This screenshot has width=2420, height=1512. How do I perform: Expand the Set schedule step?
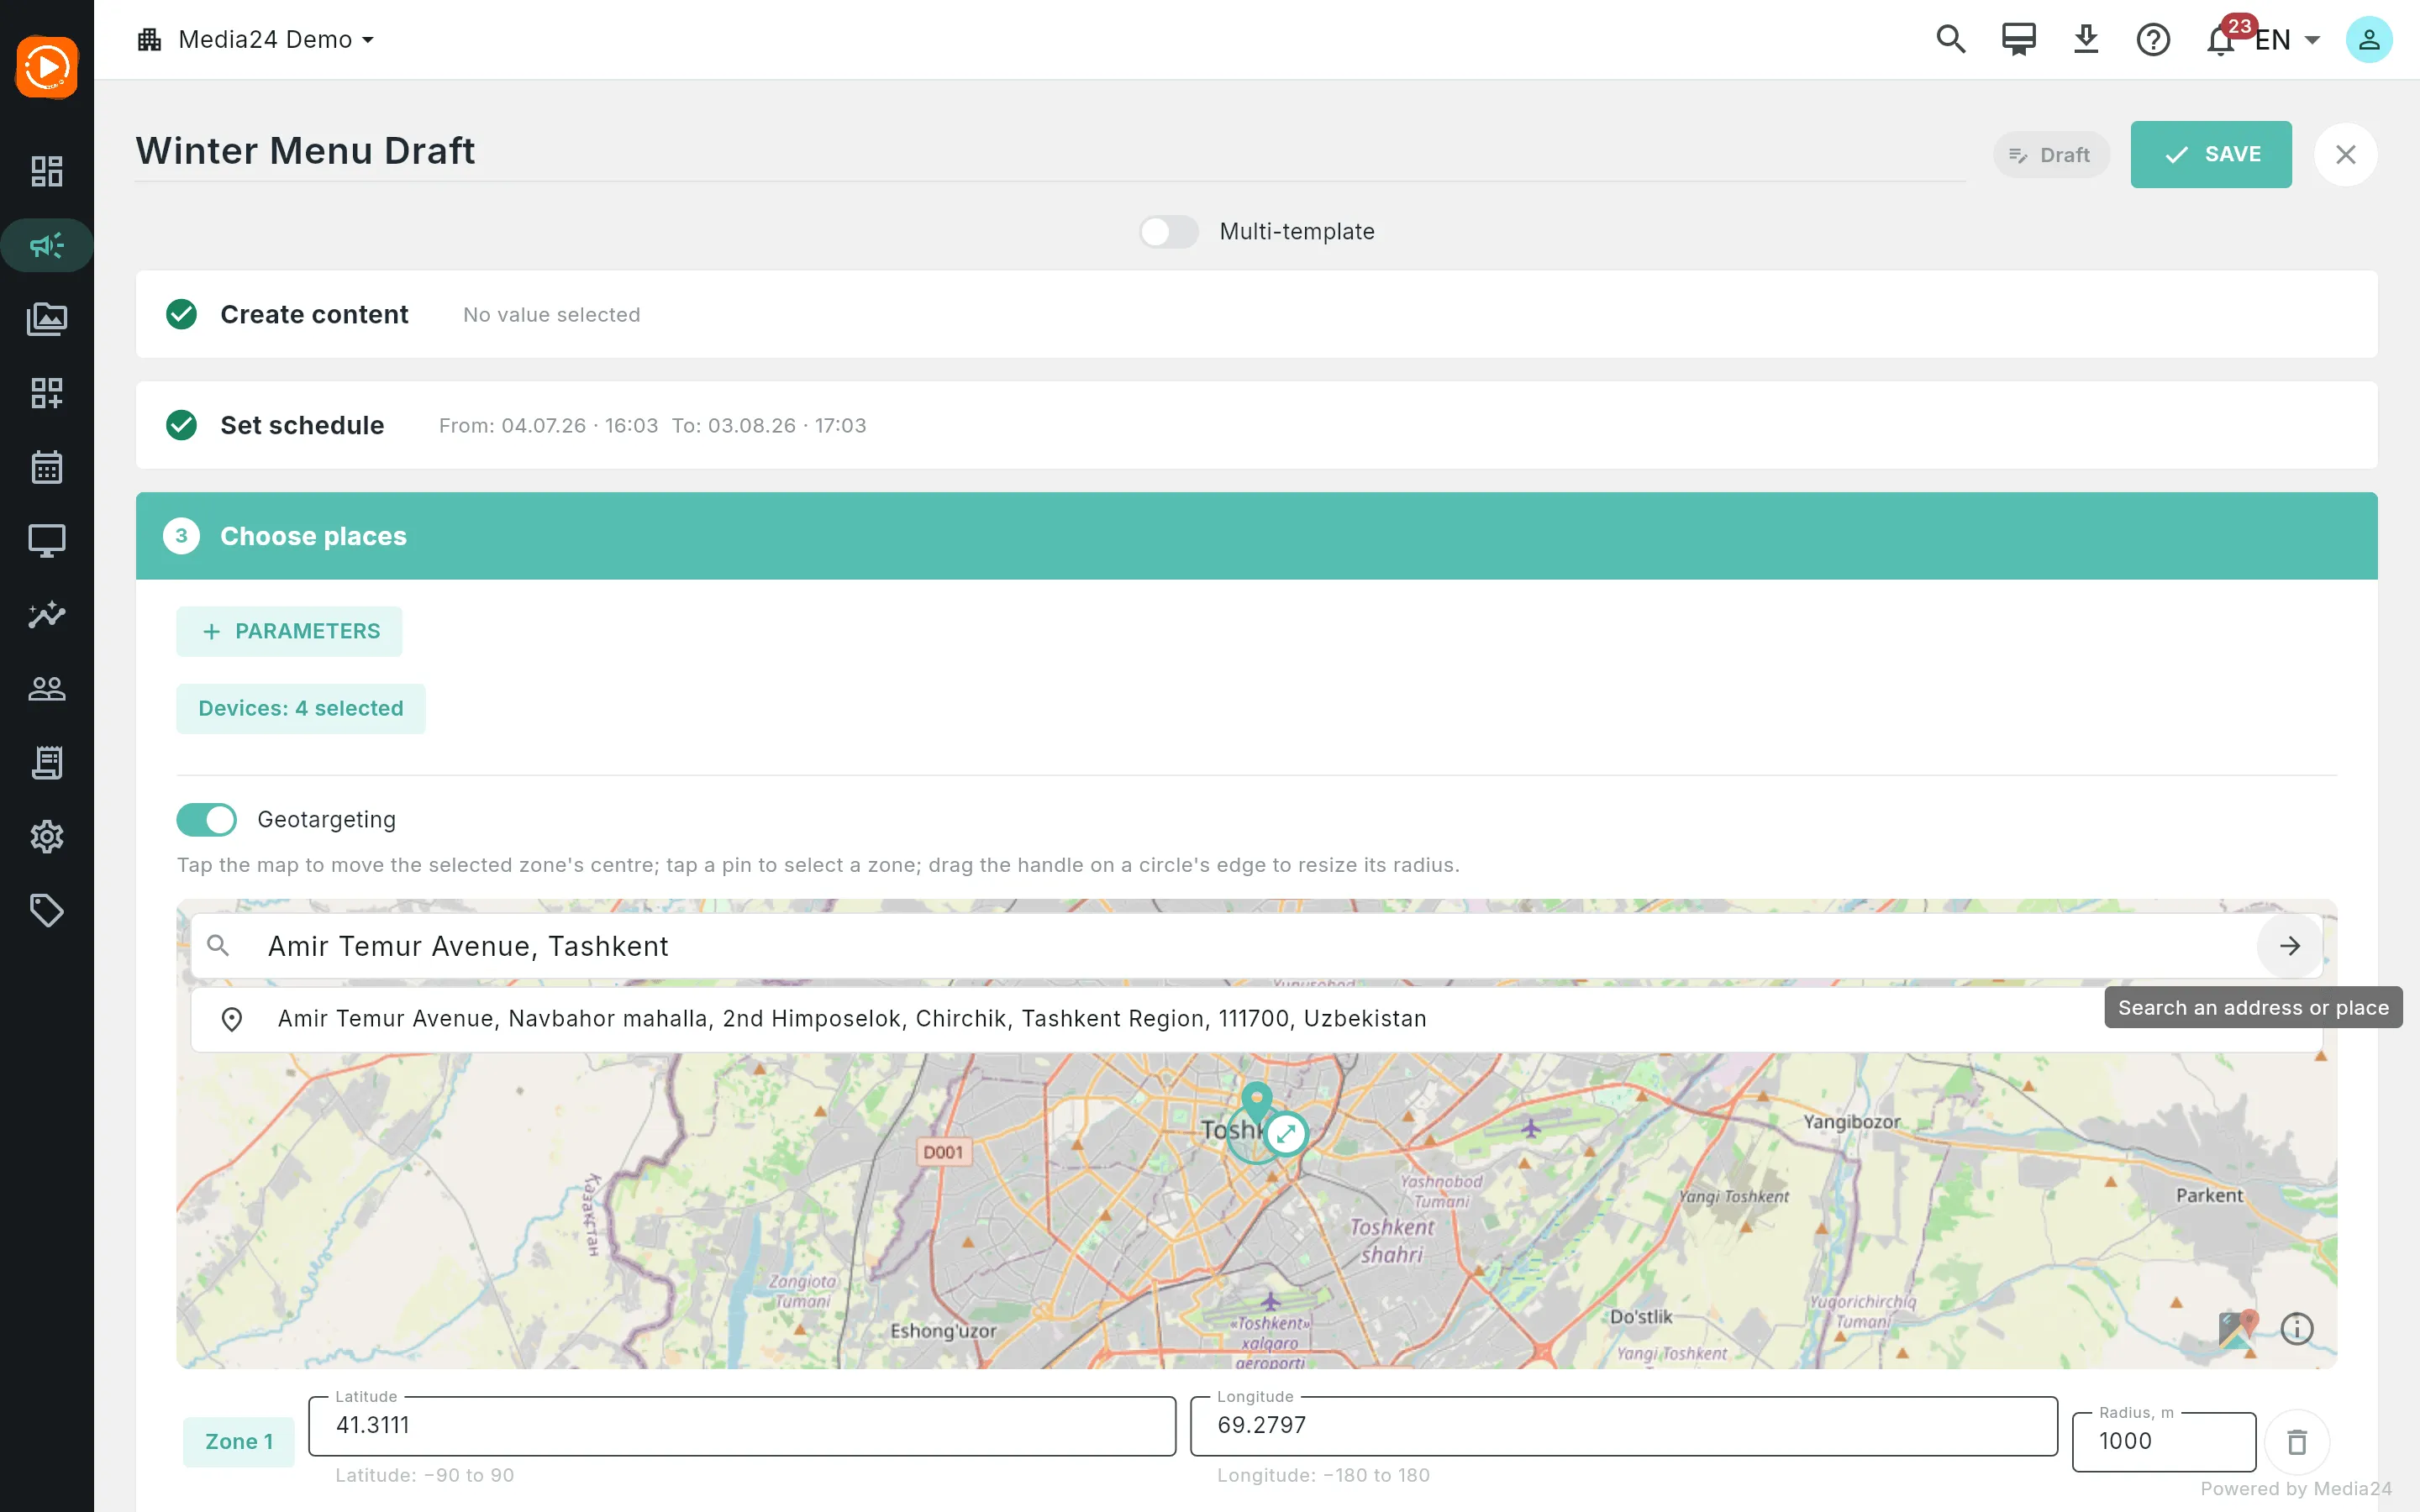1256,425
